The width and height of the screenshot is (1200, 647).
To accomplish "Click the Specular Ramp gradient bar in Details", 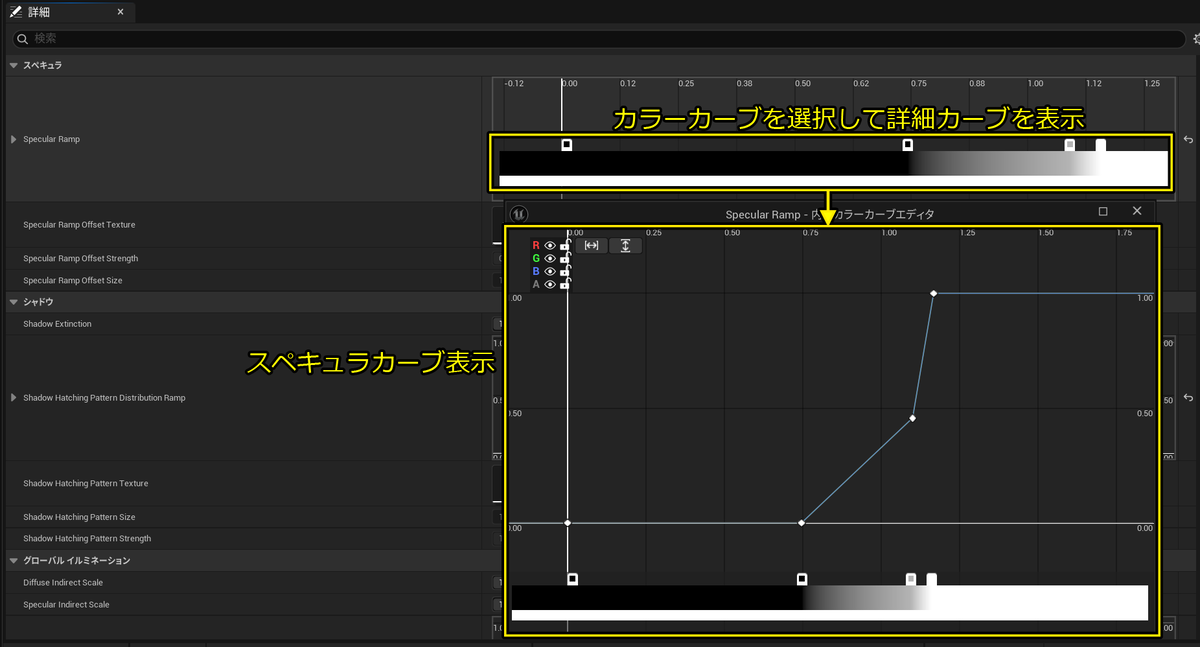I will tap(833, 168).
